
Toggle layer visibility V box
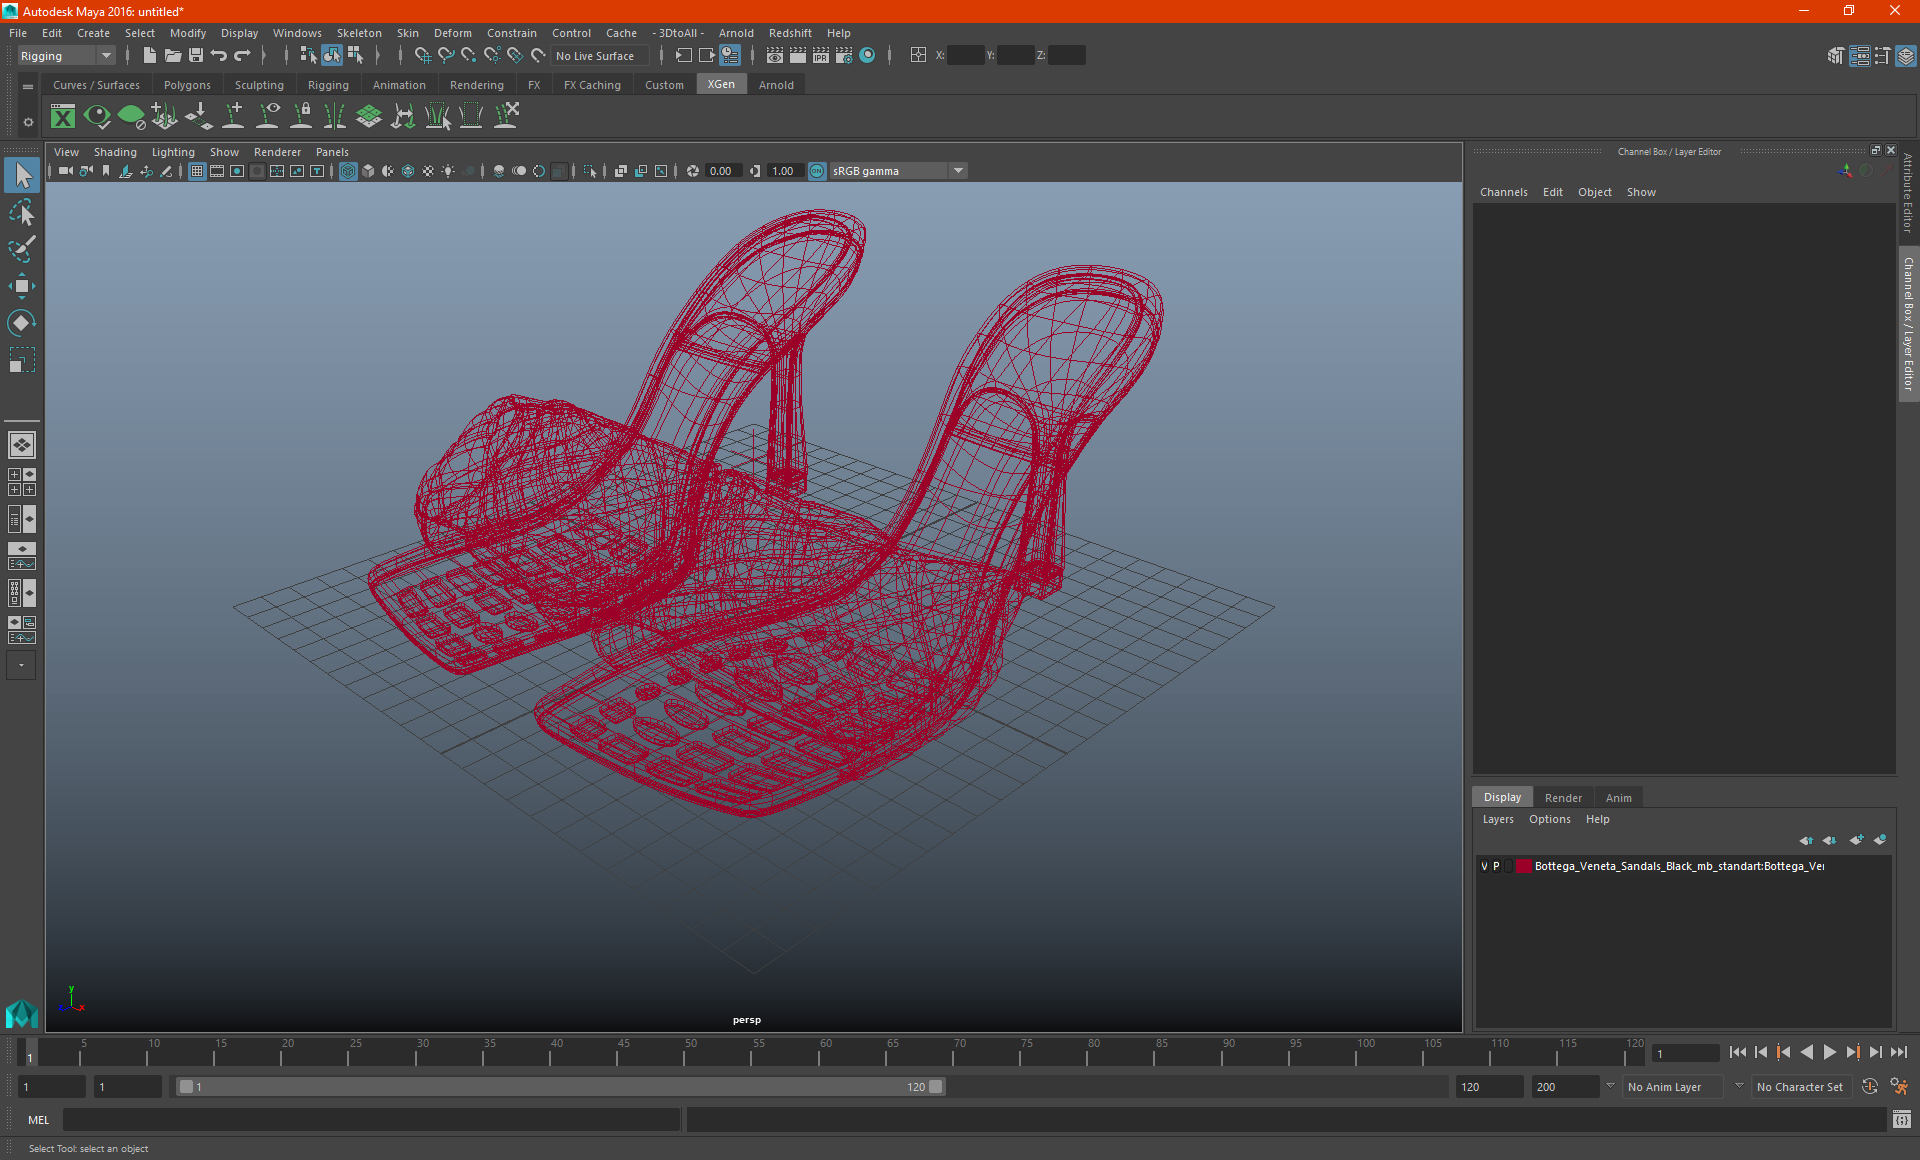click(1484, 866)
